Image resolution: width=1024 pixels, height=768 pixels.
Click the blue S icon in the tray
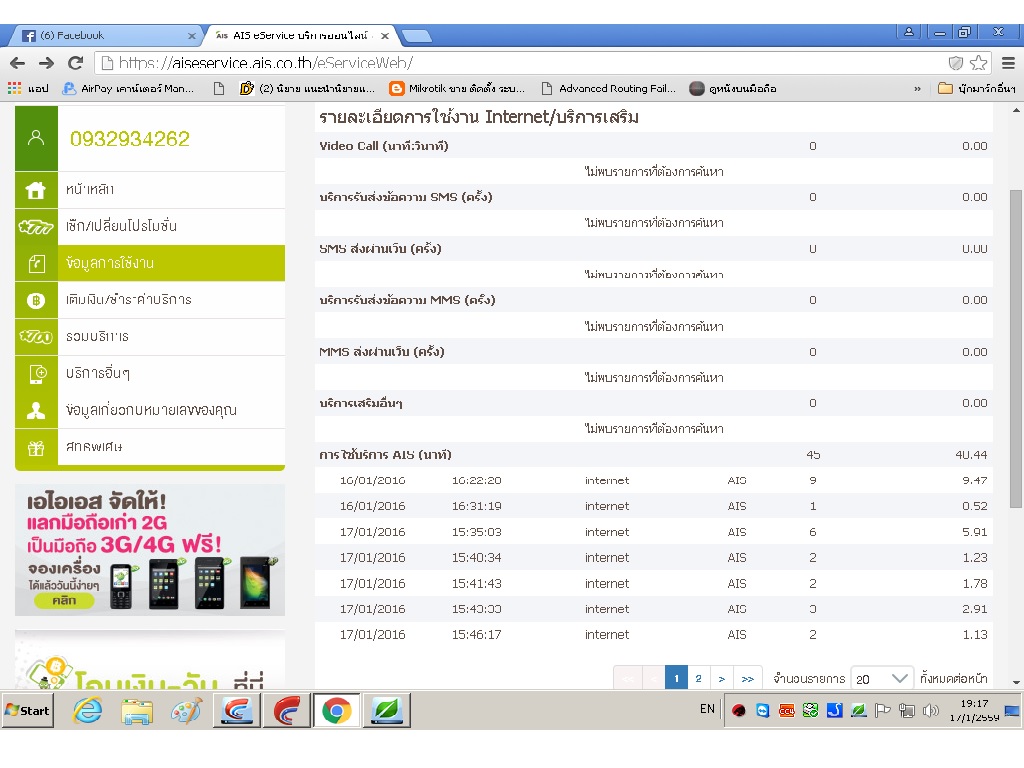tap(835, 710)
